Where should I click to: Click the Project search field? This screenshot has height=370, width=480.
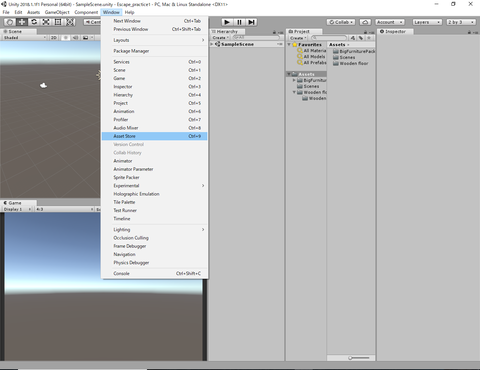click(x=329, y=38)
